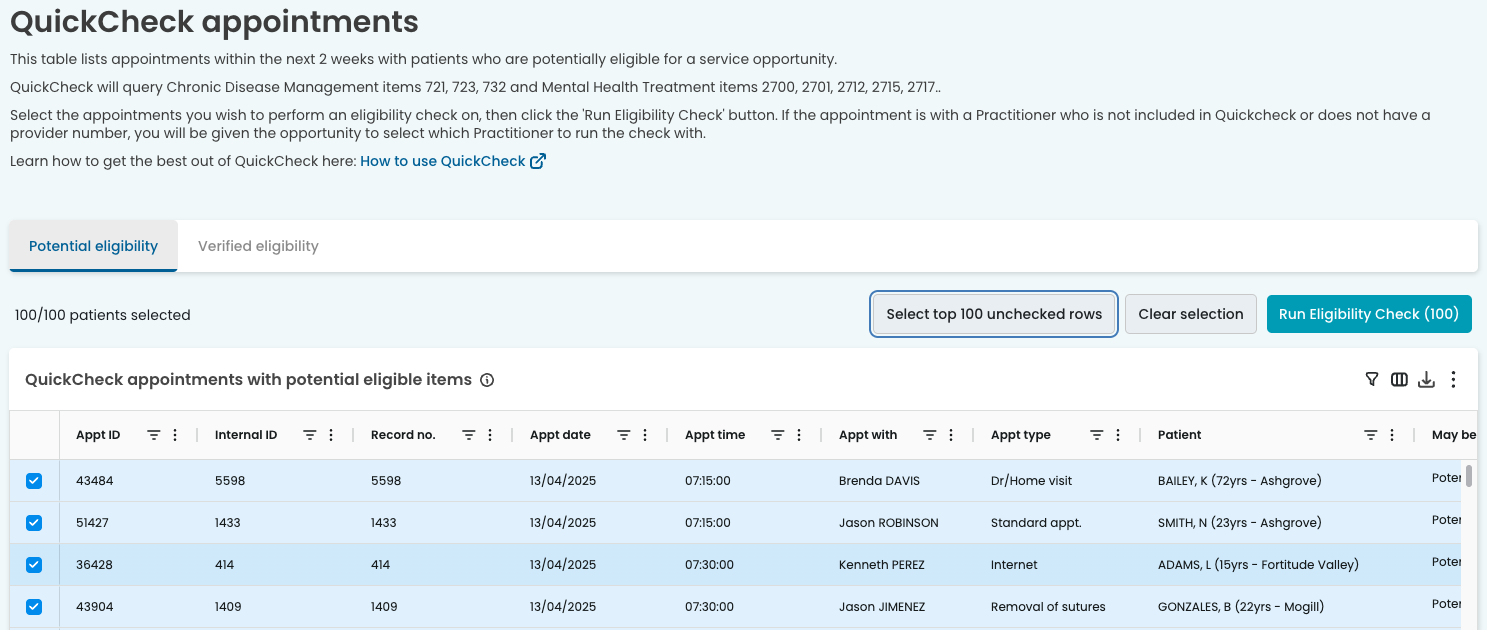
Task: Click the Appt date column filter icon
Action: click(x=624, y=435)
